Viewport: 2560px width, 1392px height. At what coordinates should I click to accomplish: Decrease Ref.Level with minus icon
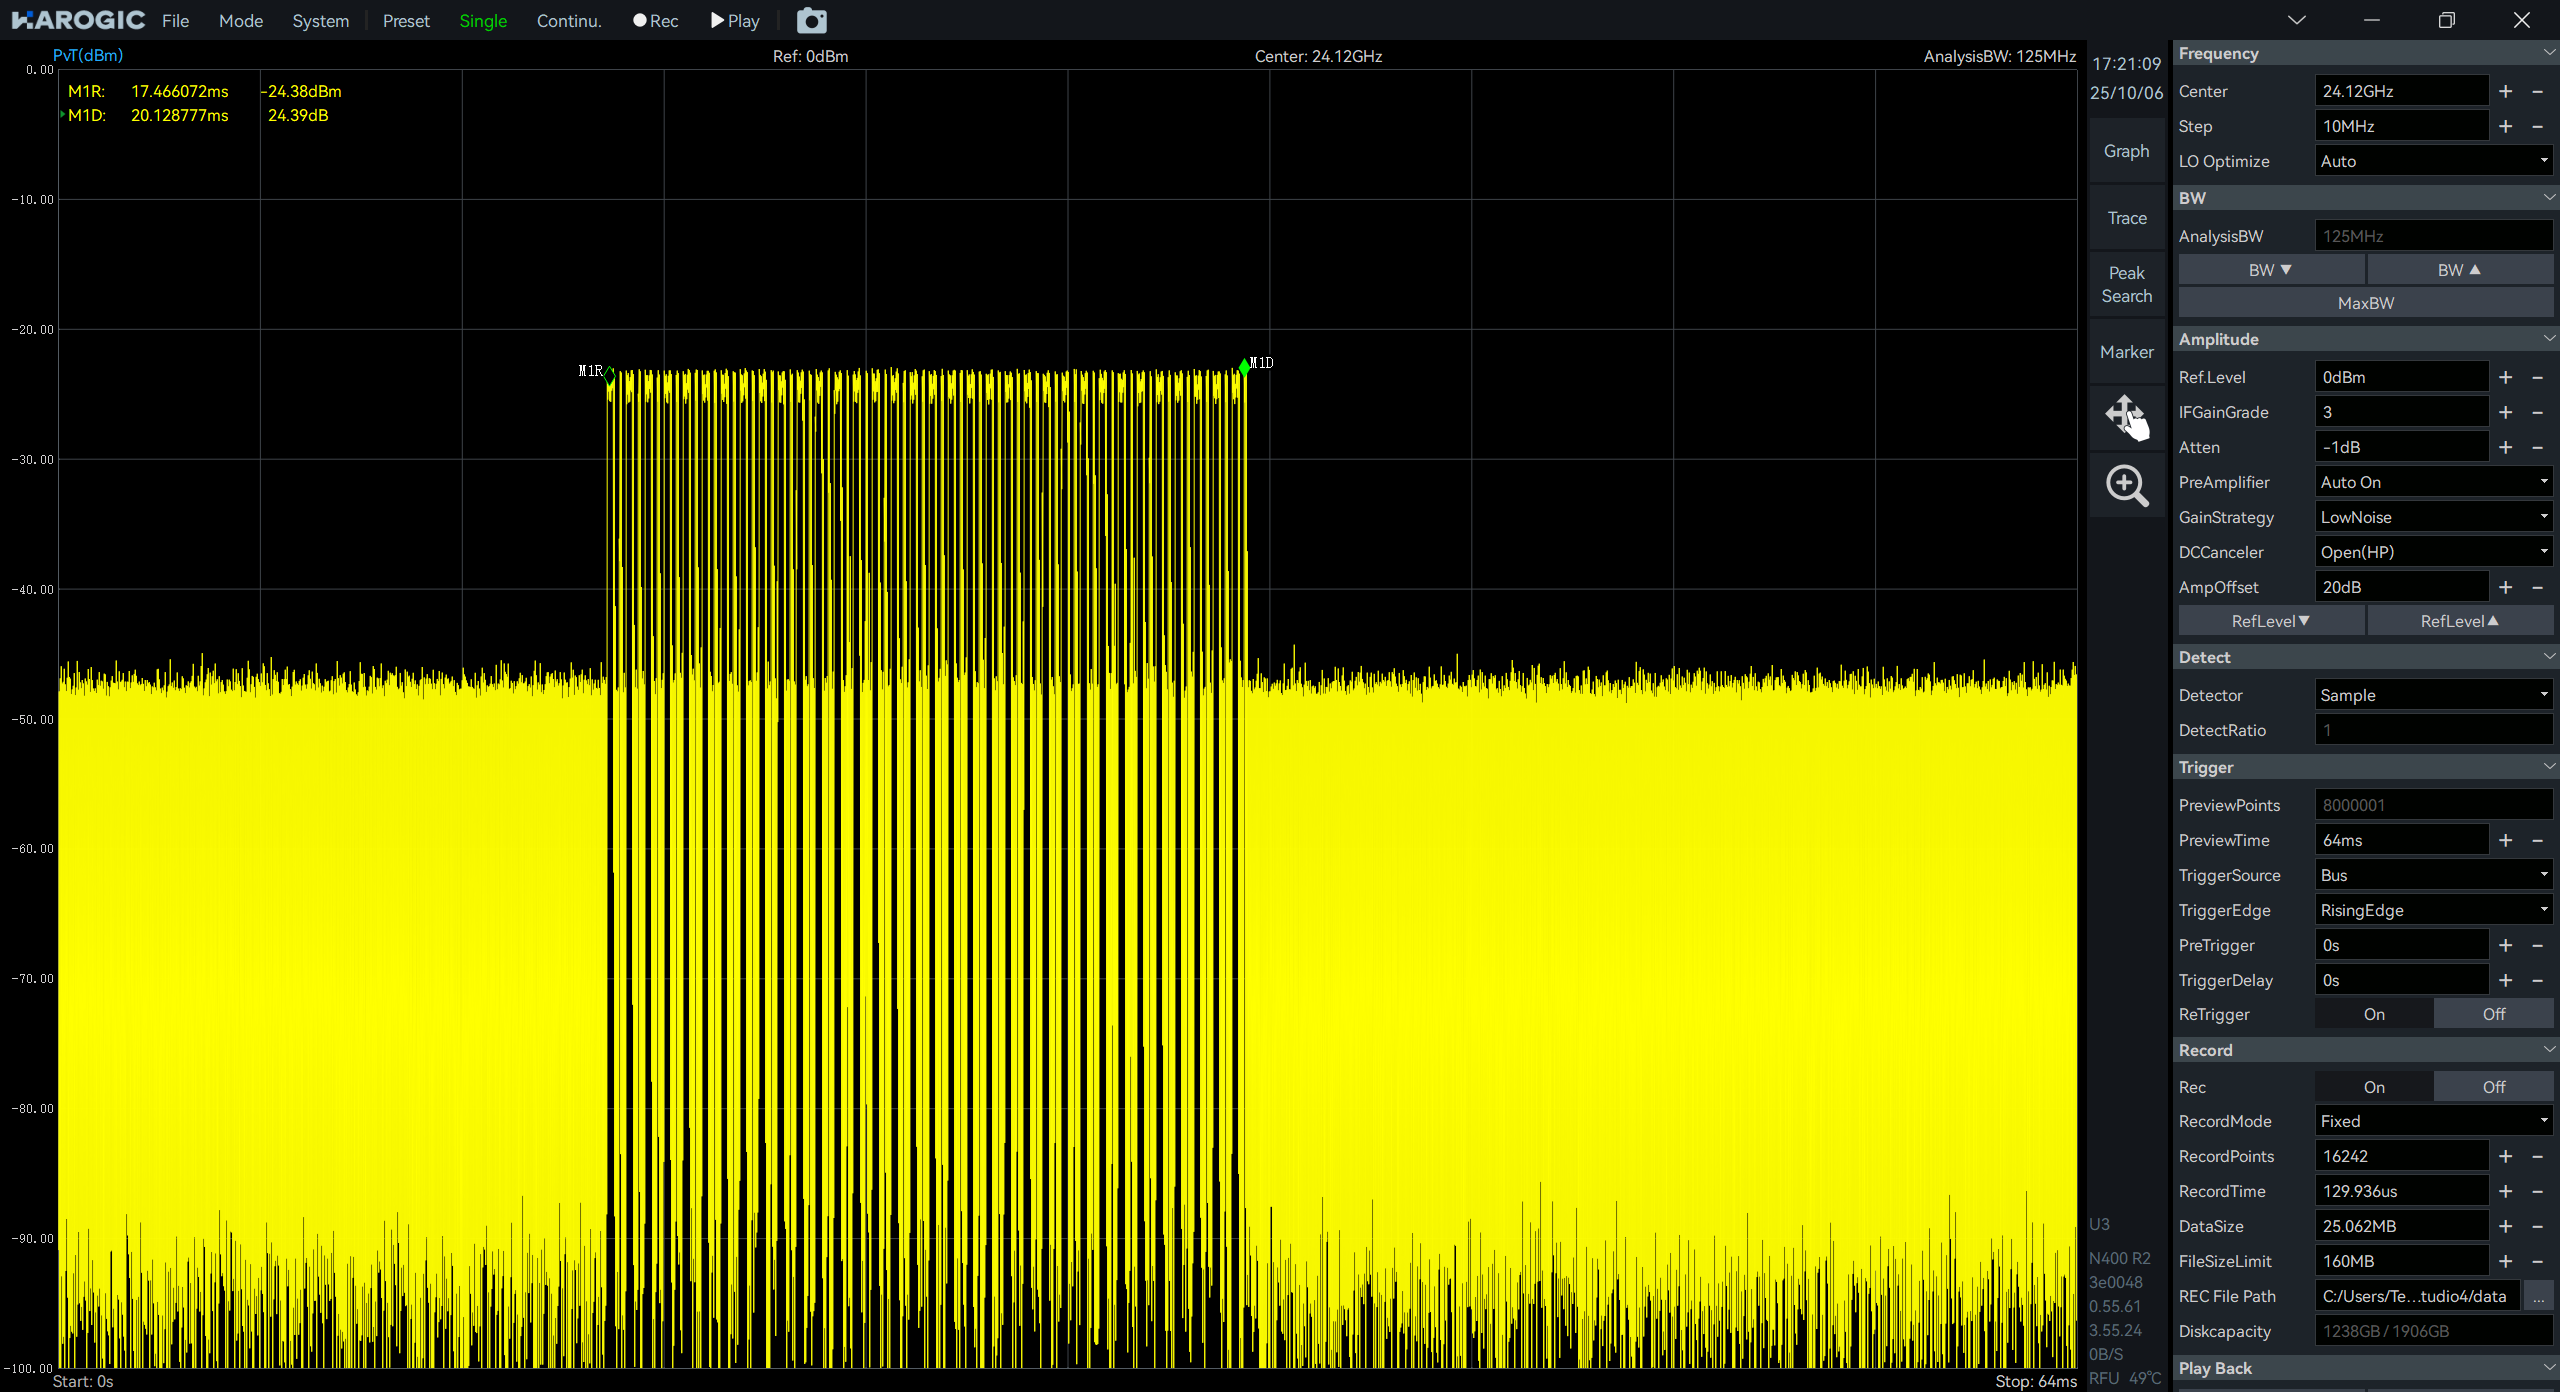point(2537,377)
